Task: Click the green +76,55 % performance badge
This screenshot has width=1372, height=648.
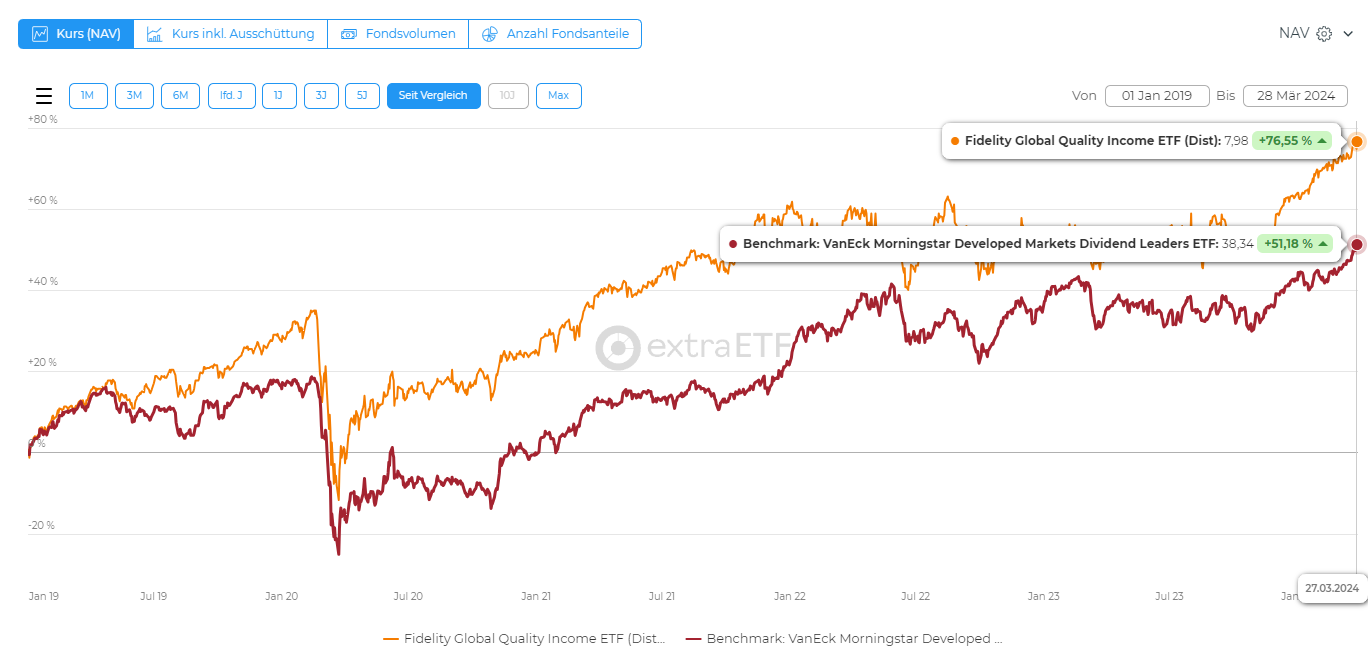Action: tap(1292, 141)
